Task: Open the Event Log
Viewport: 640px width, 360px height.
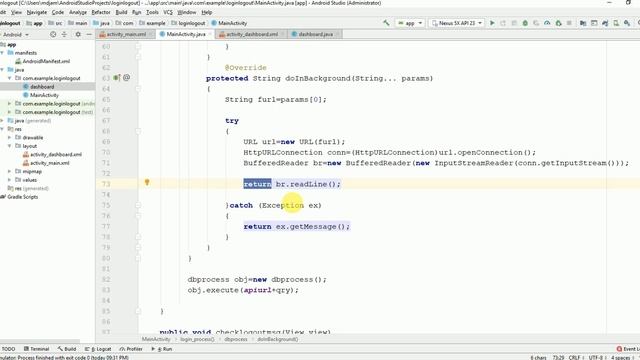Action: (x=628, y=349)
